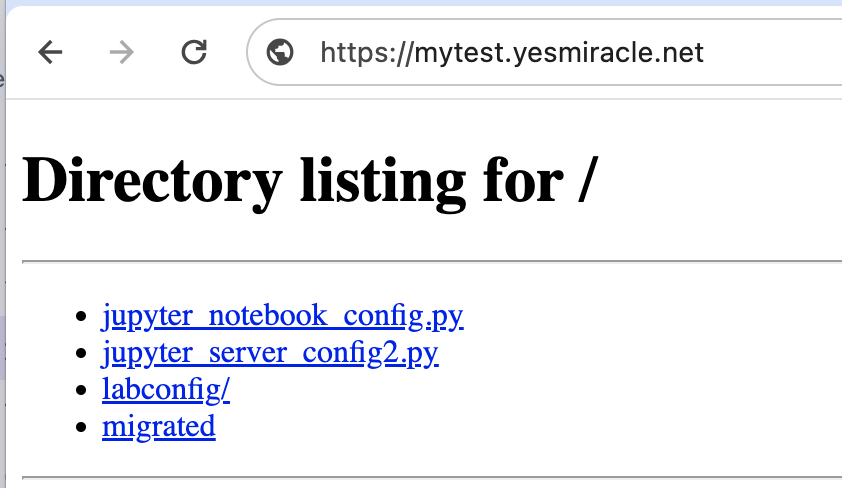
Task: Click the bullet beside migrated
Action: [x=82, y=428]
